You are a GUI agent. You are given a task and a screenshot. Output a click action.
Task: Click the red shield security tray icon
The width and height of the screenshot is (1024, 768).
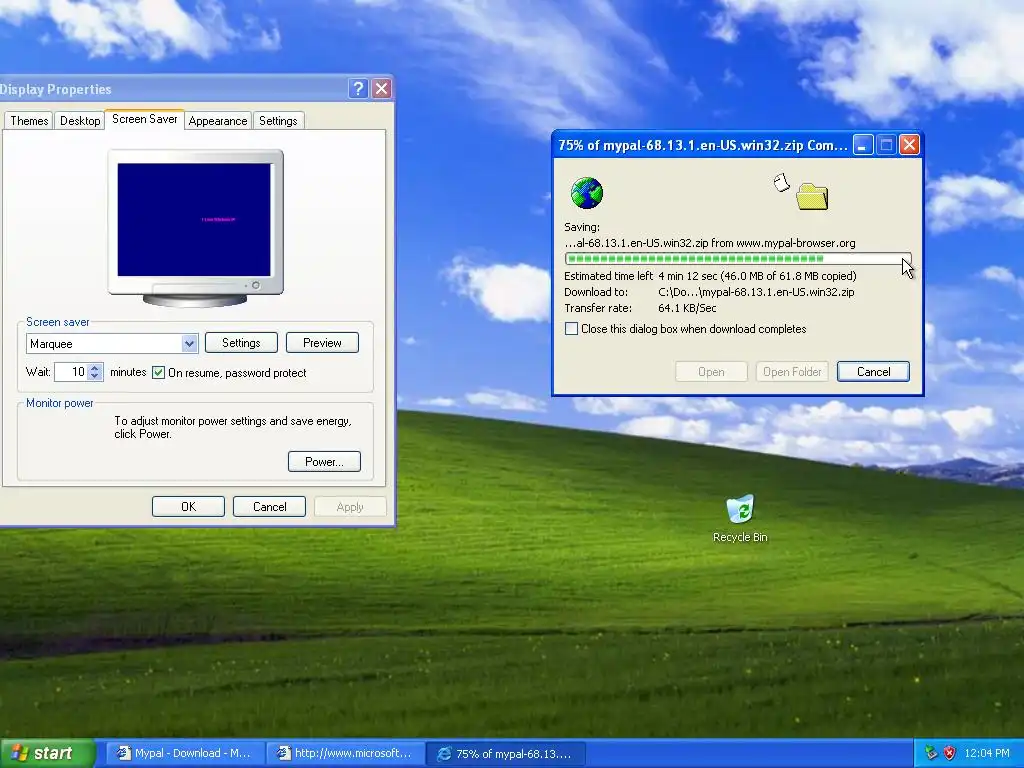pos(950,753)
